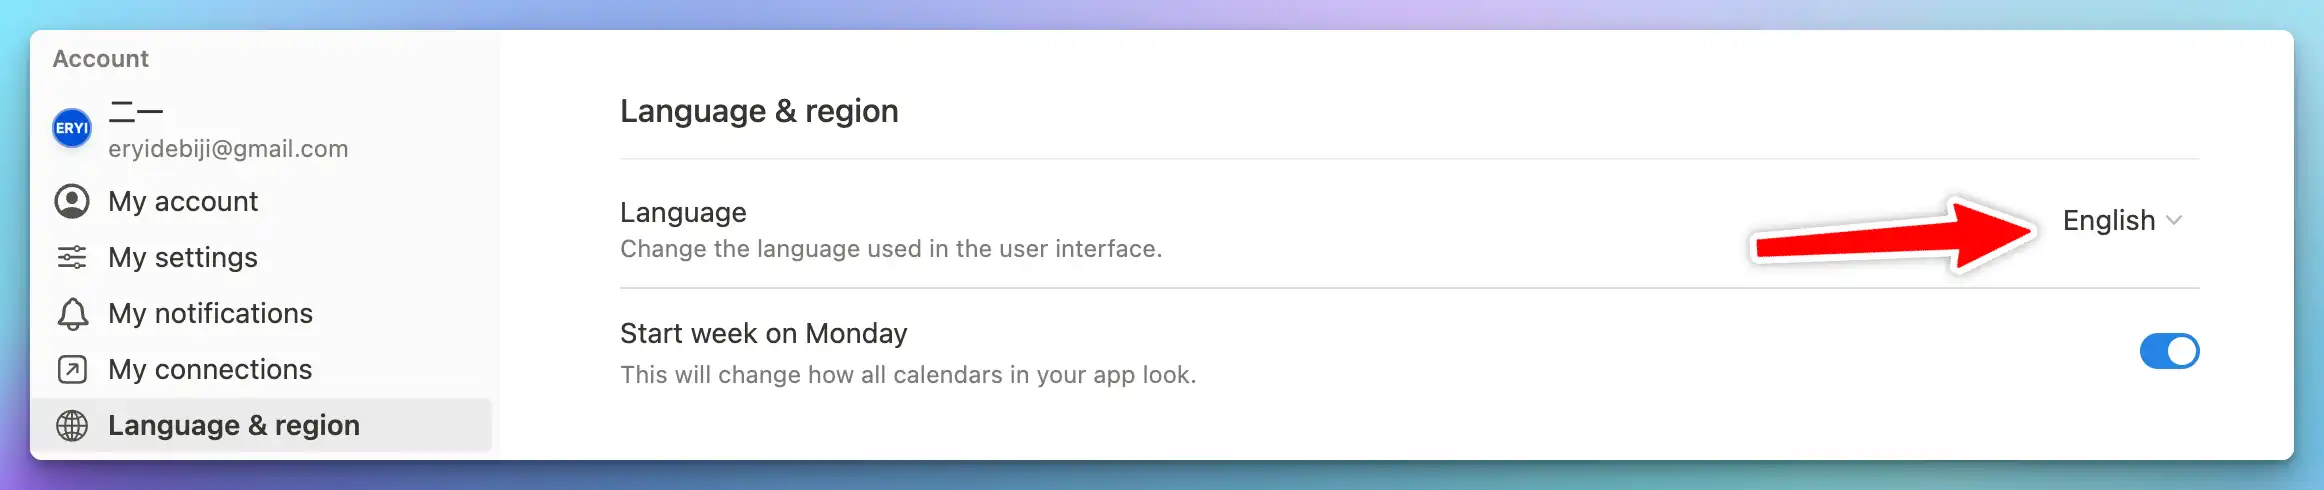Image resolution: width=2324 pixels, height=490 pixels.
Task: Click the ERYI profile avatar
Action: [x=72, y=128]
